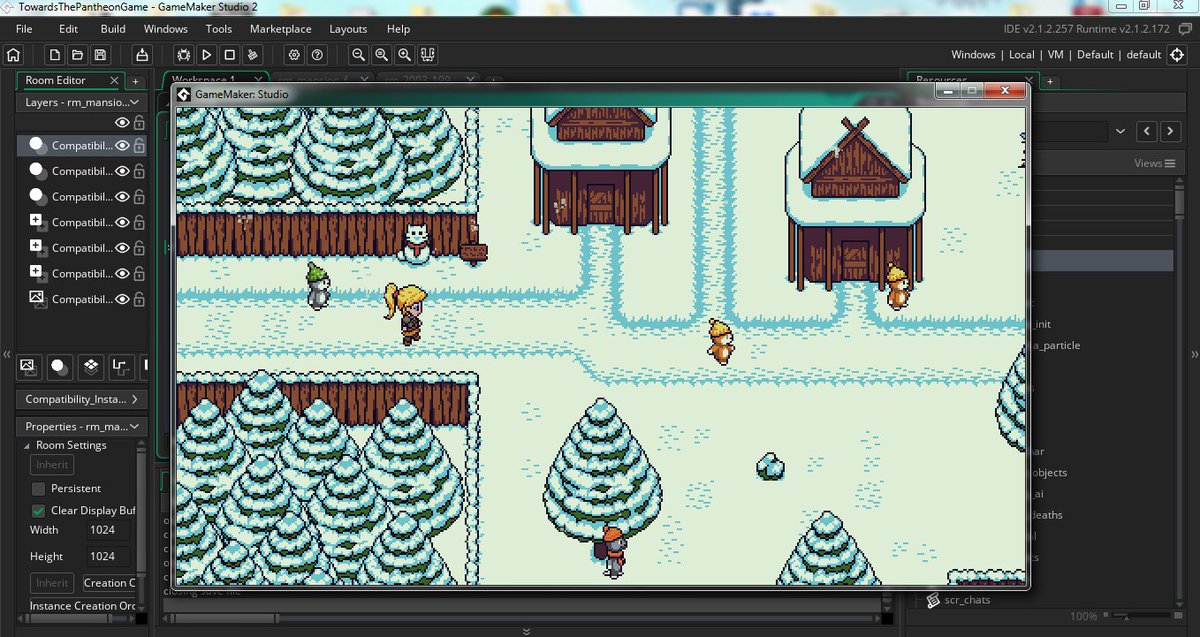Run the game with the play icon
Viewport: 1200px width, 637px height.
207,55
